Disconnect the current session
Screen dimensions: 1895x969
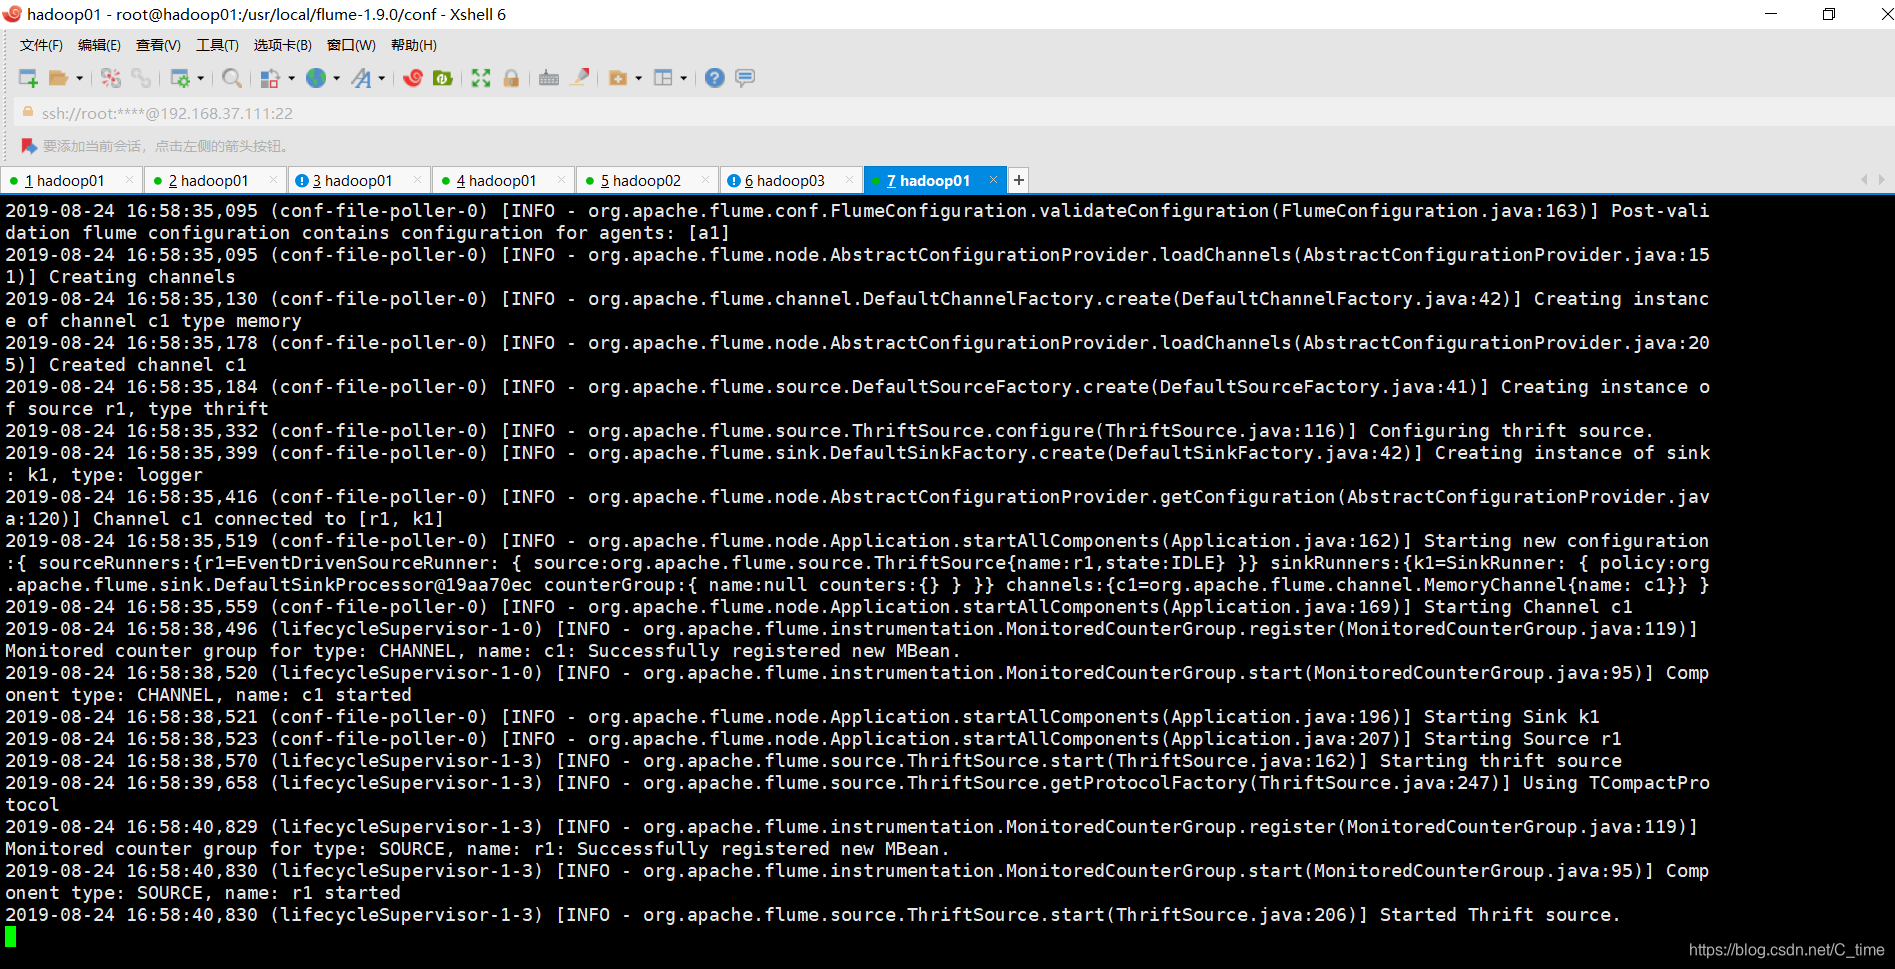click(x=111, y=78)
